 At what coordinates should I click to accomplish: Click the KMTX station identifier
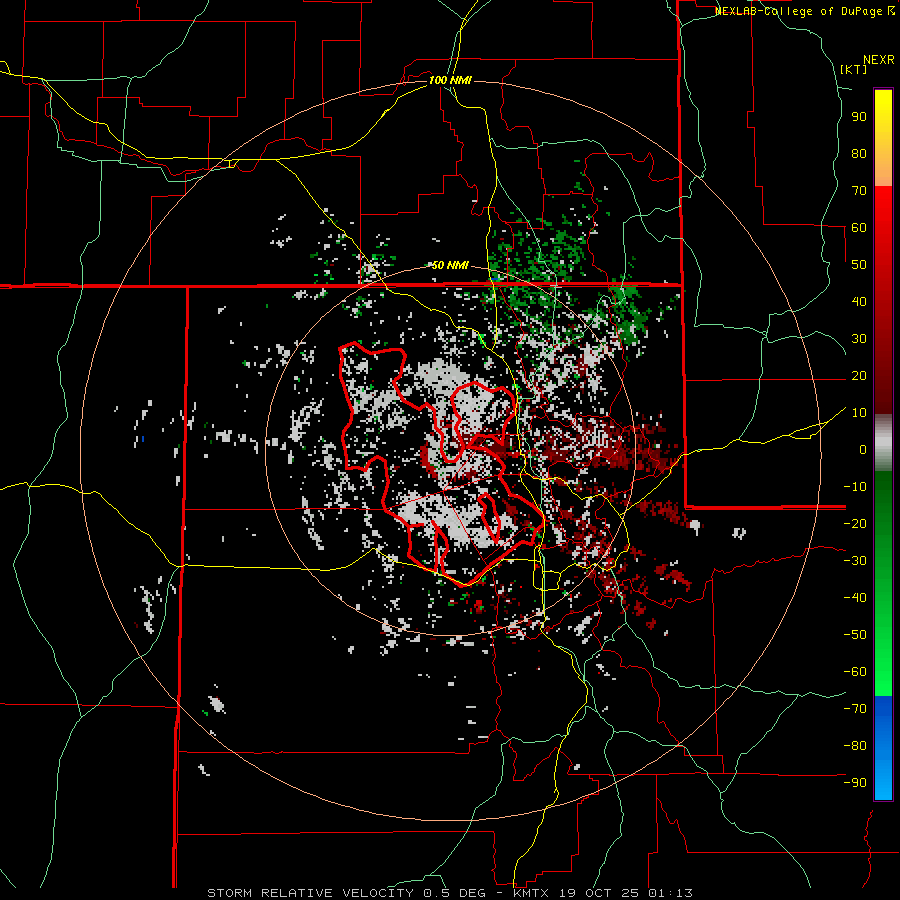click(x=531, y=893)
